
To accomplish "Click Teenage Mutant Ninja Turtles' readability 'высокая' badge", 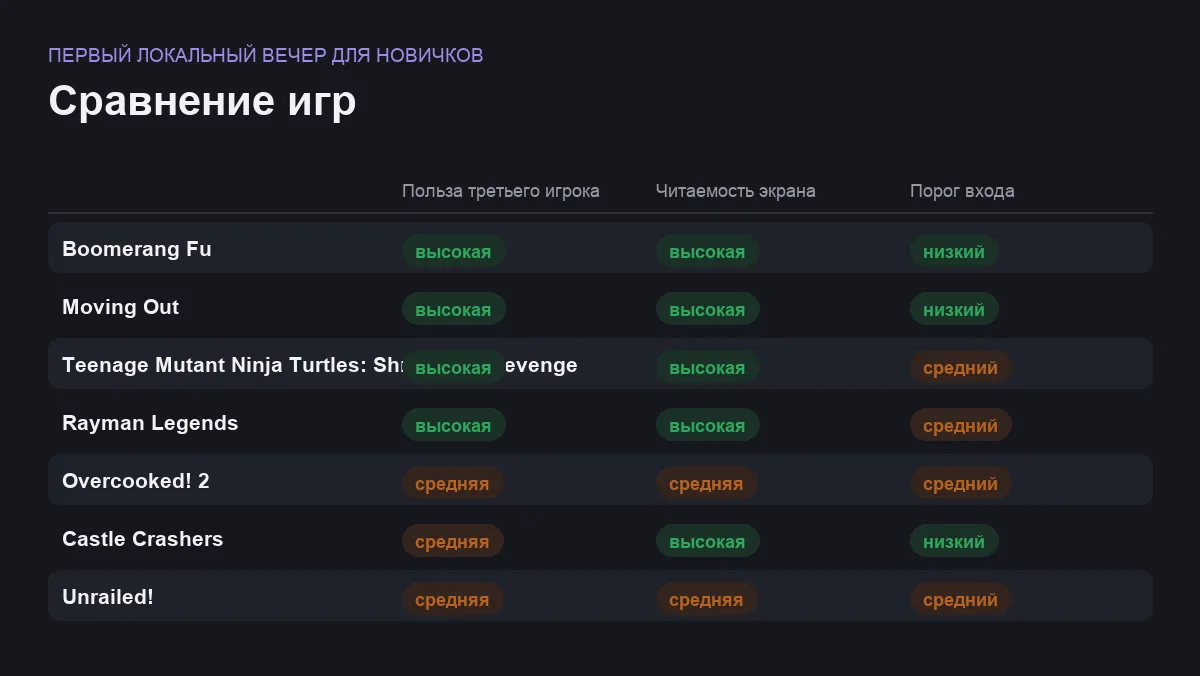I will point(708,367).
